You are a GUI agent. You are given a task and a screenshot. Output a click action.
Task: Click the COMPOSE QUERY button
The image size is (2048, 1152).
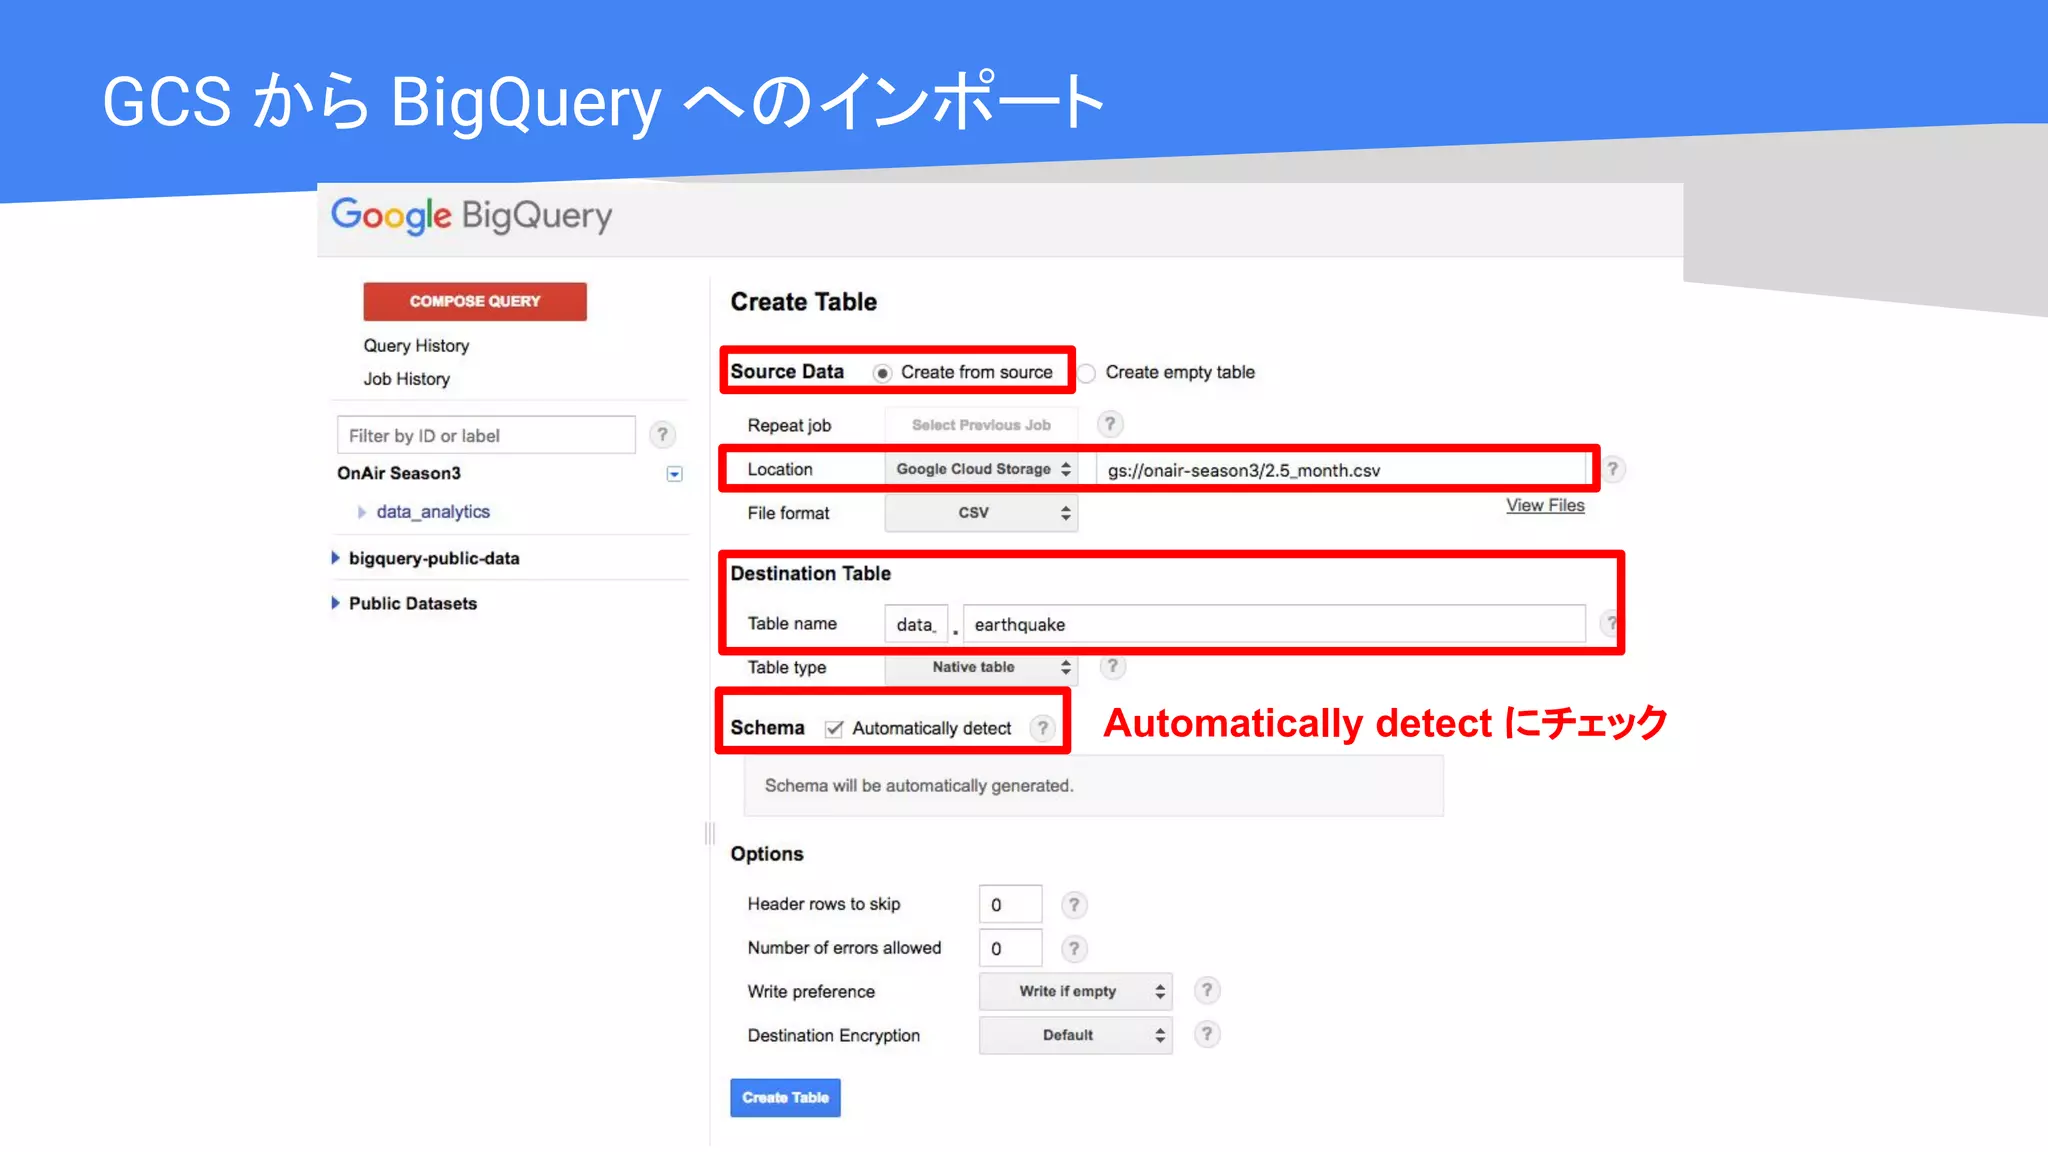[475, 301]
